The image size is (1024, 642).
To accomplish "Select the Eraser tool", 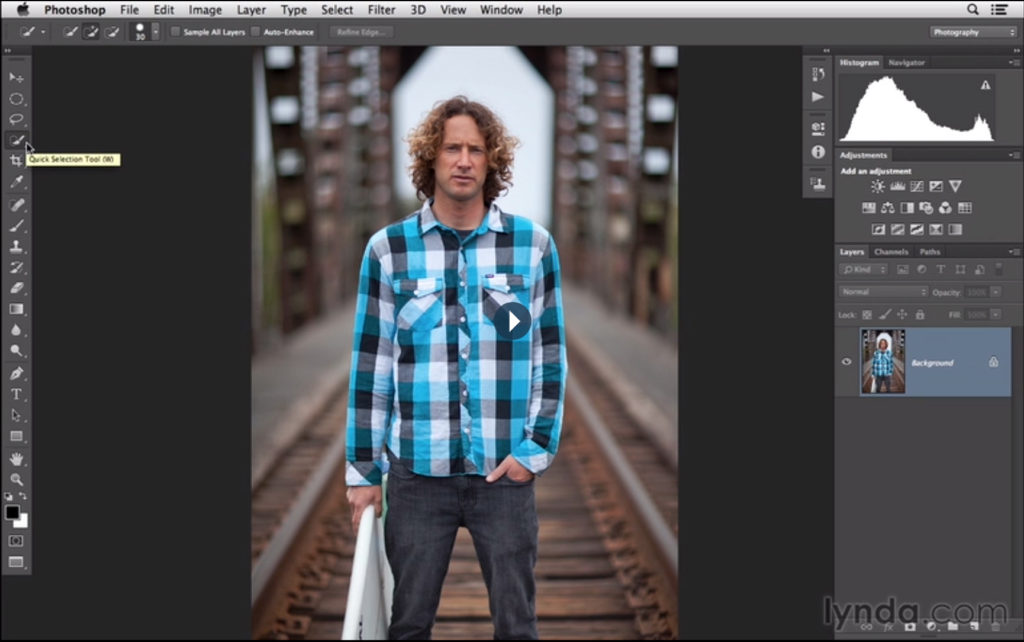I will pyautogui.click(x=16, y=288).
